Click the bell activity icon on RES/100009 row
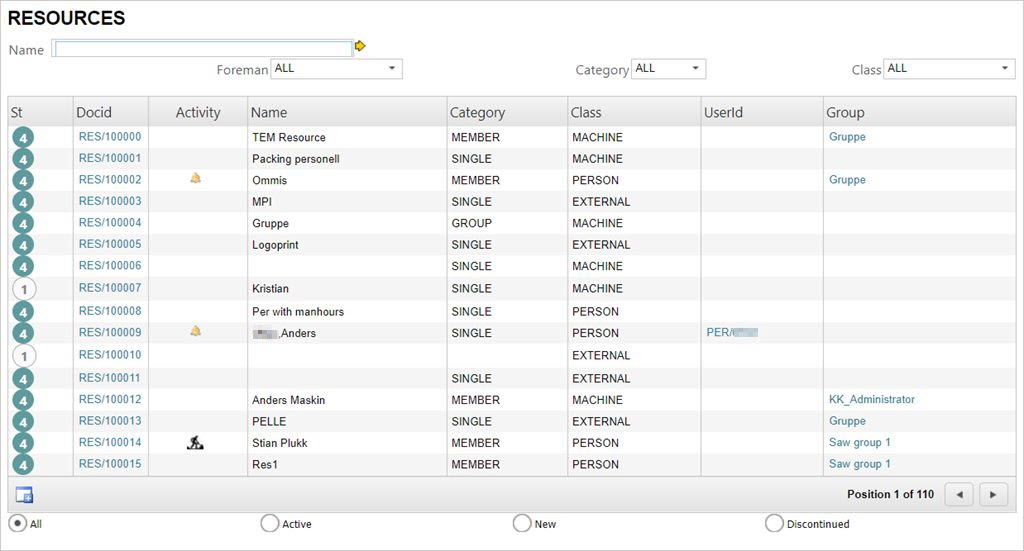Viewport: 1024px width, 551px height. [196, 331]
